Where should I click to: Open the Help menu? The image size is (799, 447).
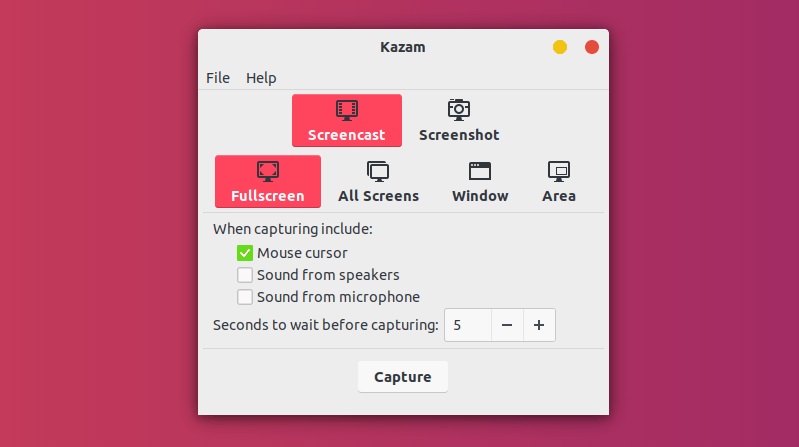point(261,78)
